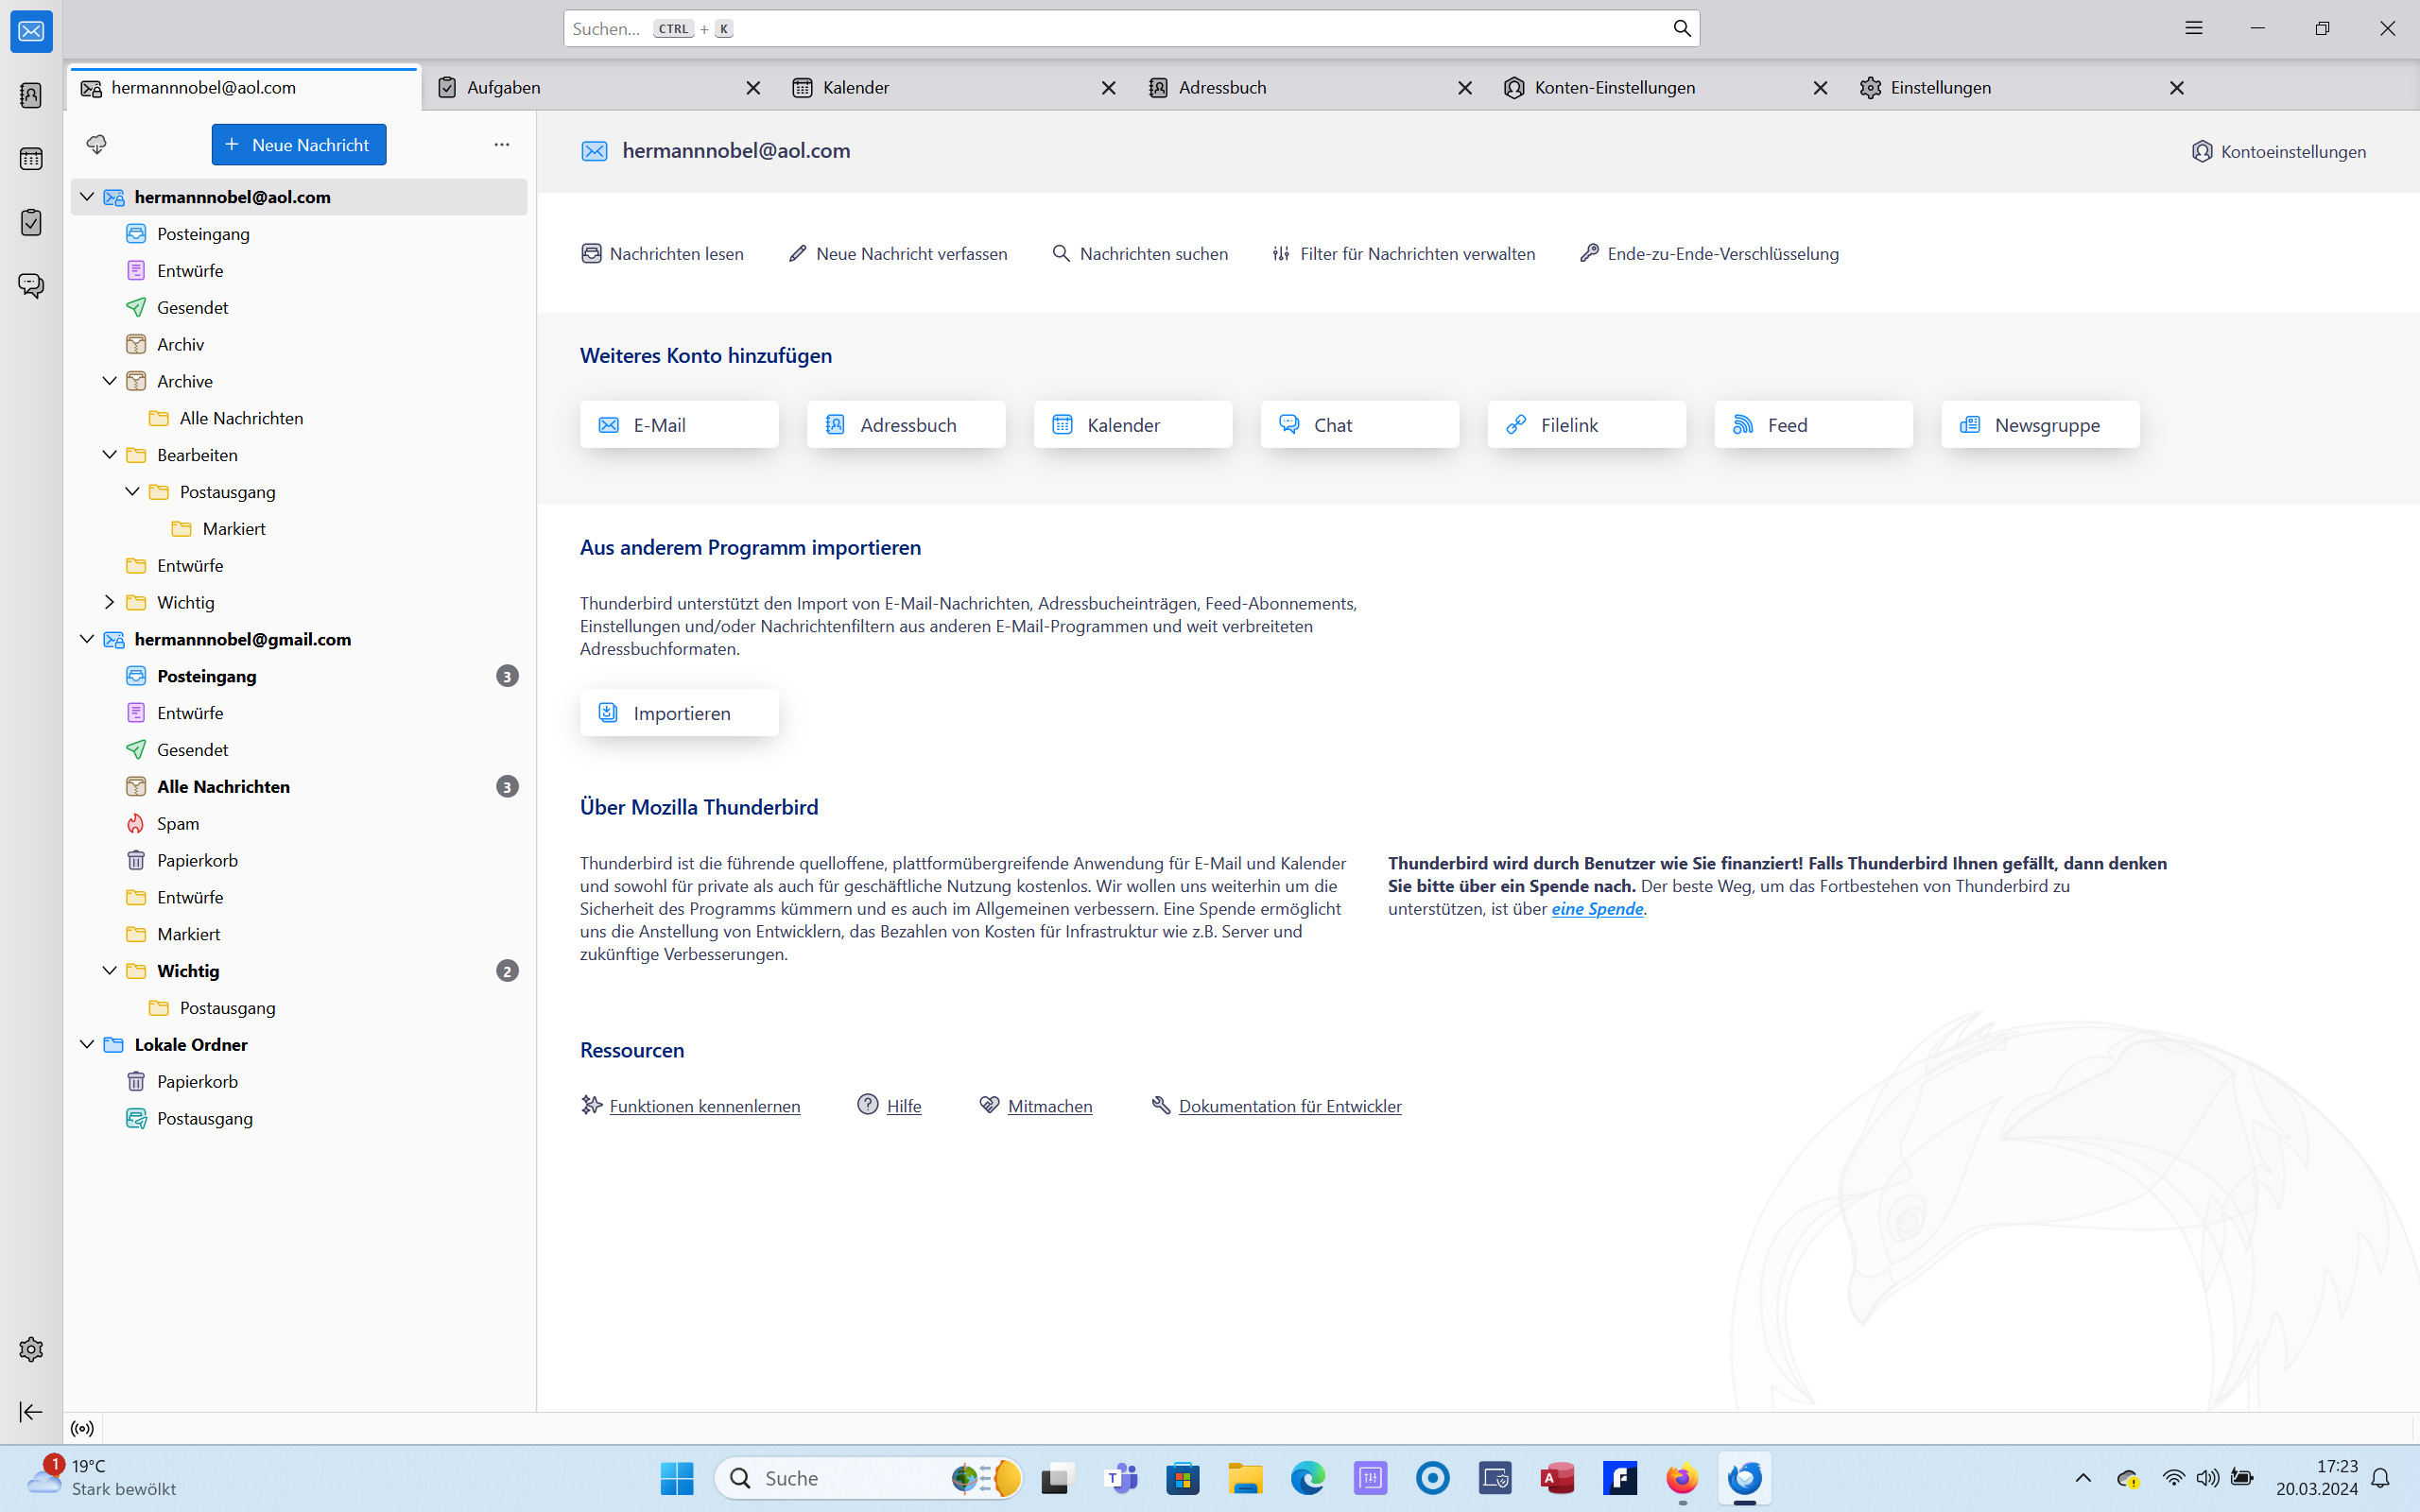This screenshot has height=1512, width=2420.
Task: Collapse the hermannnobel@gmail.com account tree
Action: [x=87, y=639]
